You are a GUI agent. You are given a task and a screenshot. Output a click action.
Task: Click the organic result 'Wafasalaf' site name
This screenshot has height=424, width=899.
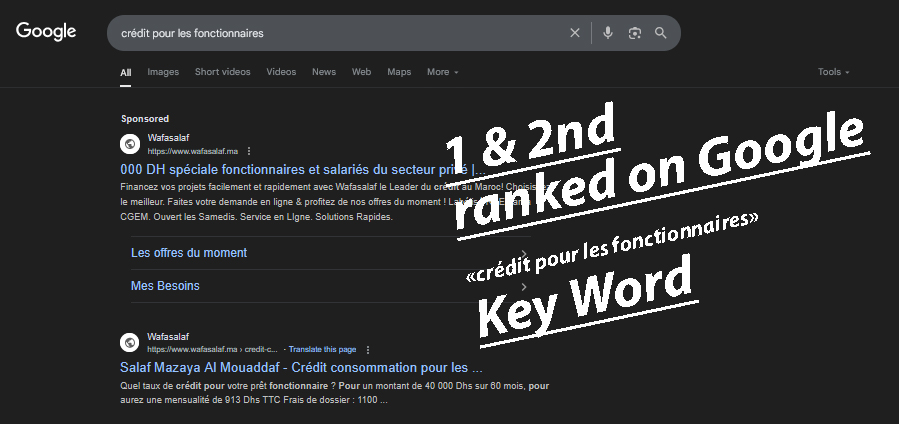tap(168, 337)
